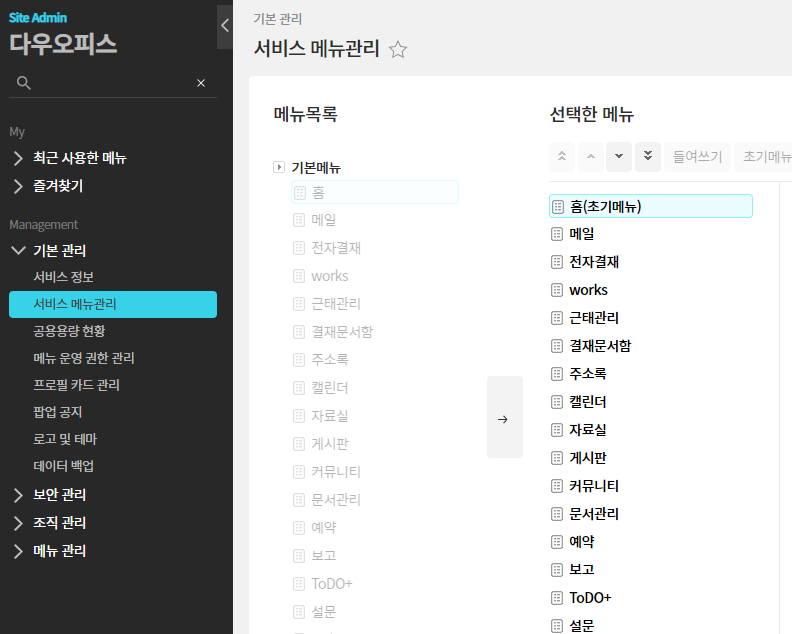The height and width of the screenshot is (634, 792).
Task: Click the magnifier search icon in sidebar
Action: (24, 83)
